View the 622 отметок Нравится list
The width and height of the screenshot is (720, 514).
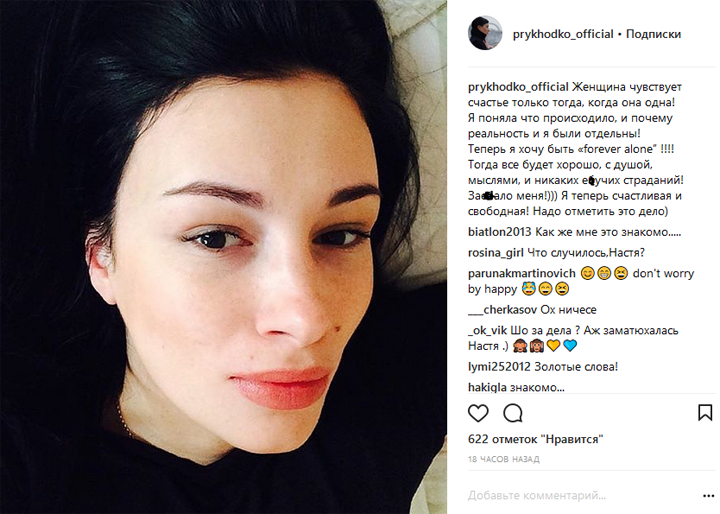pyautogui.click(x=535, y=439)
